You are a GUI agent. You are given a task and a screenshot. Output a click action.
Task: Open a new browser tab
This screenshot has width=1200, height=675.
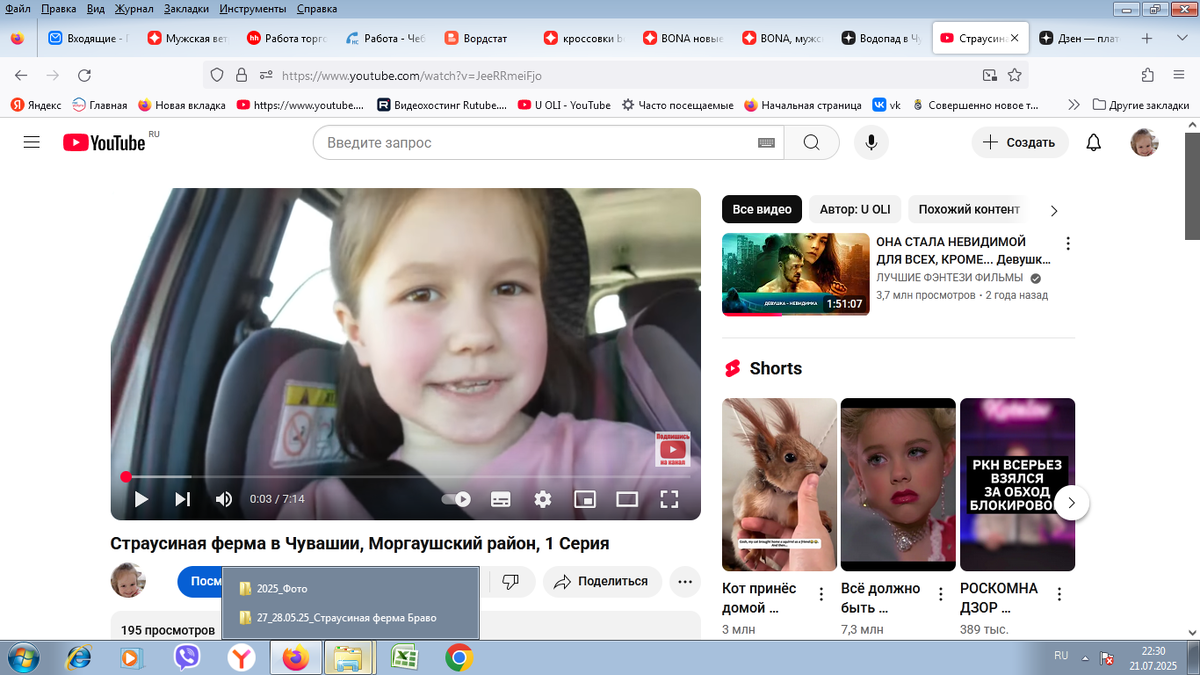(1147, 39)
